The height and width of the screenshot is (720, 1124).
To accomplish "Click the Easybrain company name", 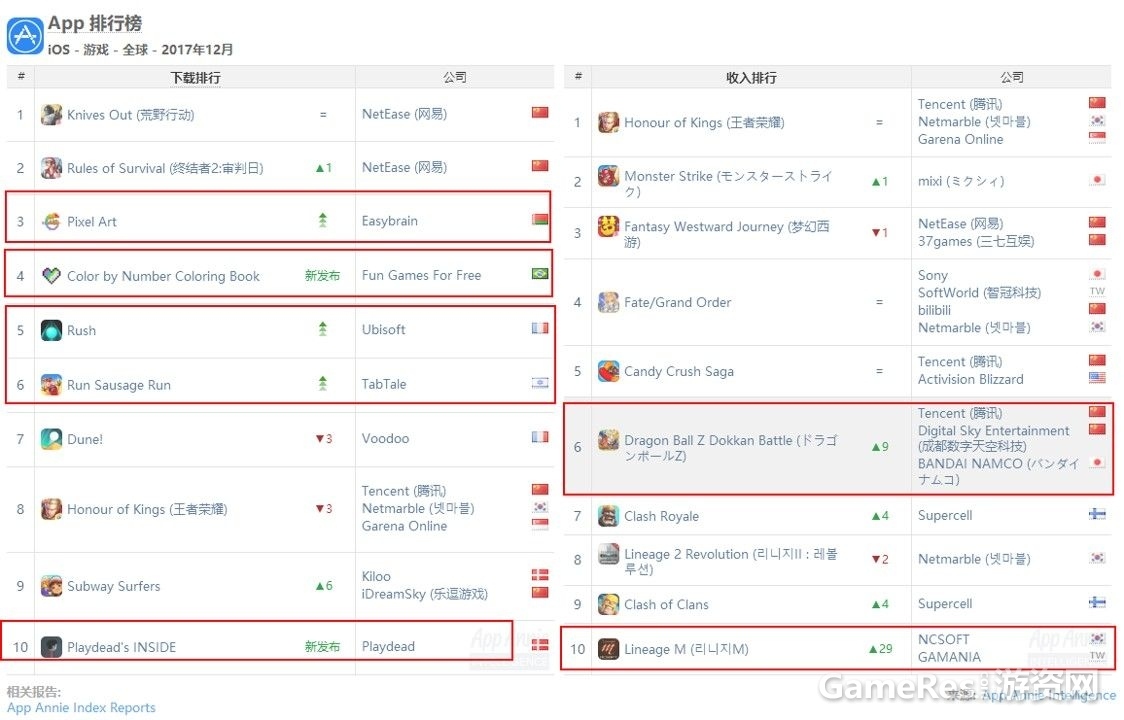I will pyautogui.click(x=389, y=221).
